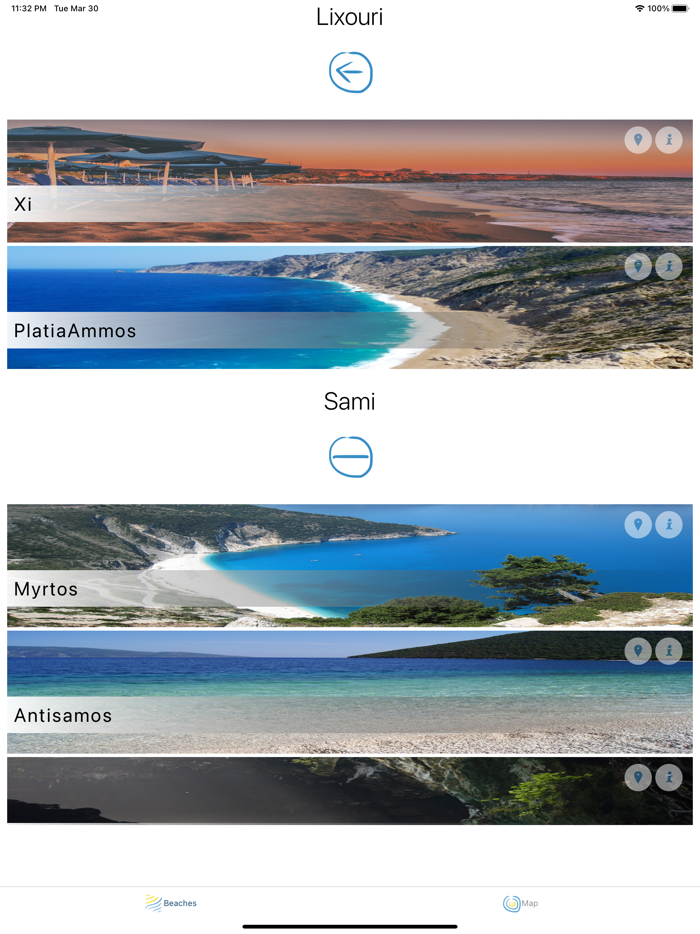Open map pin for Myrtos beach
The image size is (700, 934).
point(637,525)
